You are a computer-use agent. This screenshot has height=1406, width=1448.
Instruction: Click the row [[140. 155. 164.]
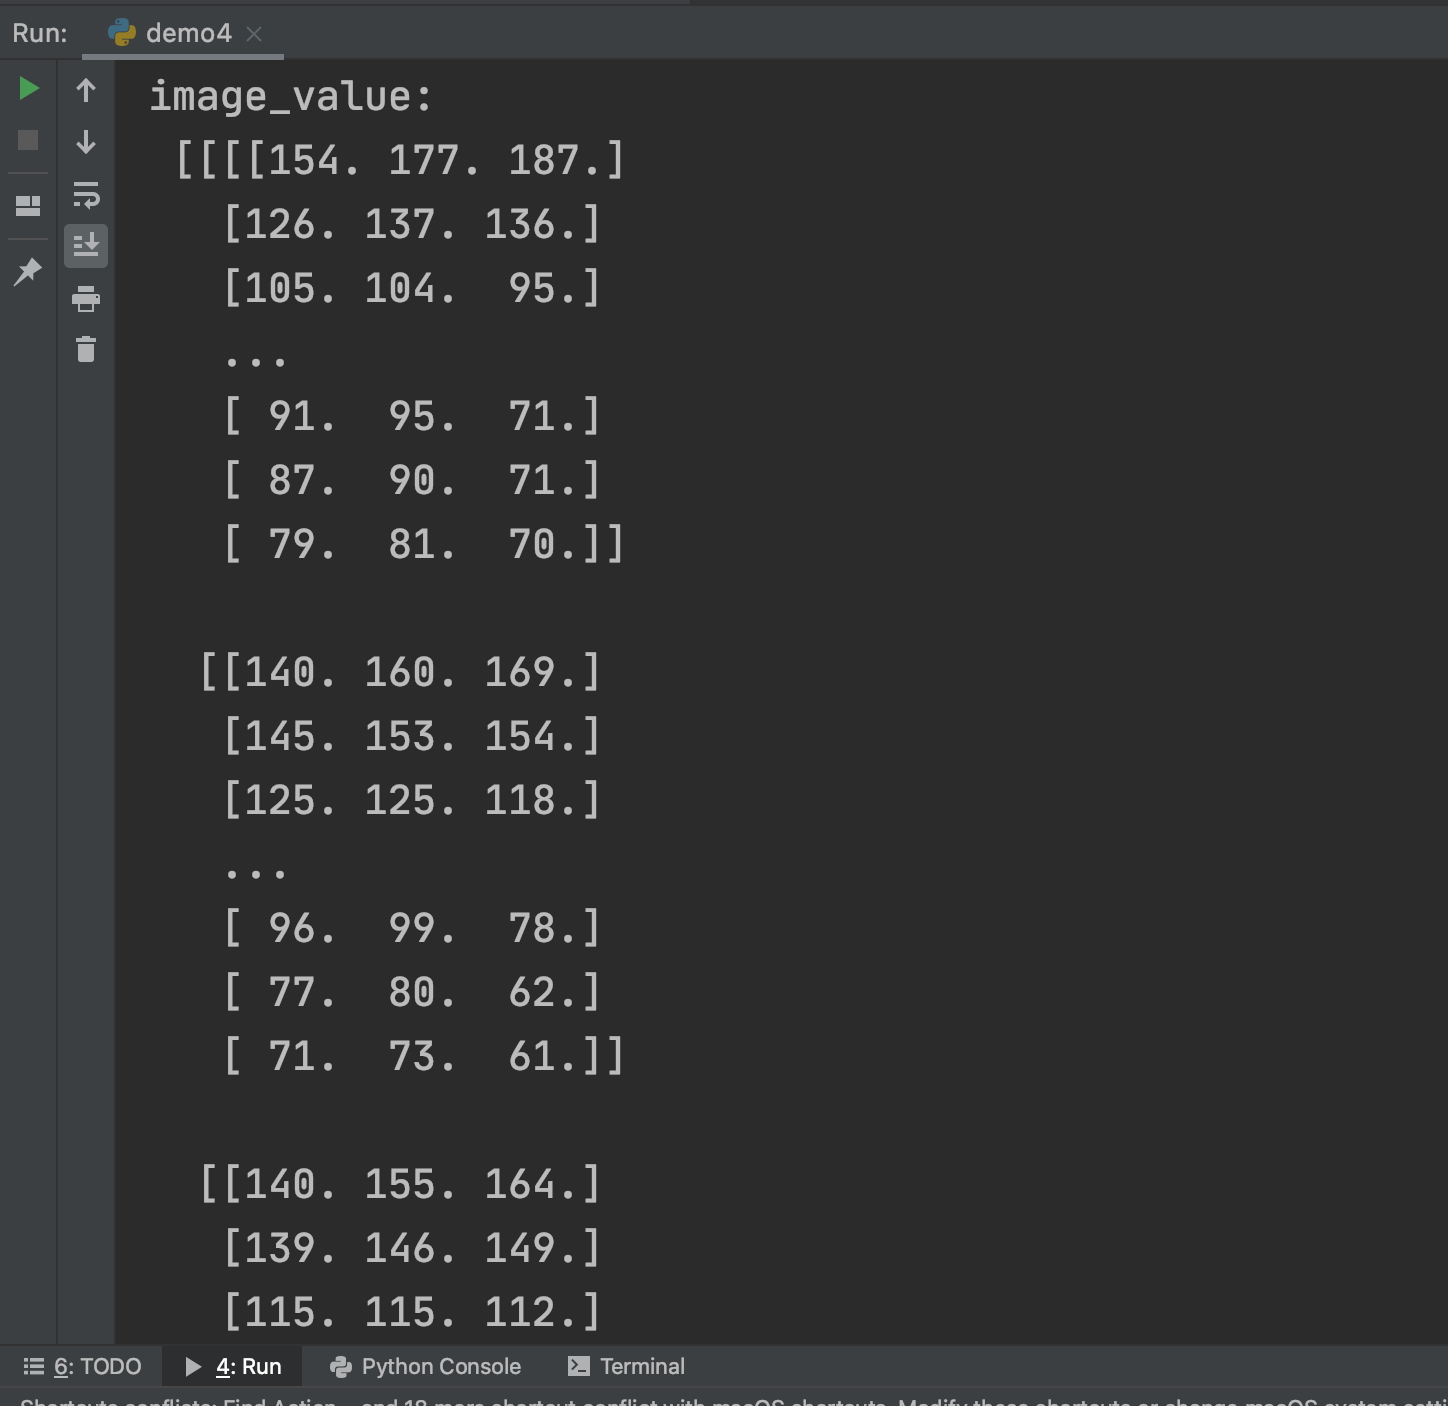(400, 1184)
